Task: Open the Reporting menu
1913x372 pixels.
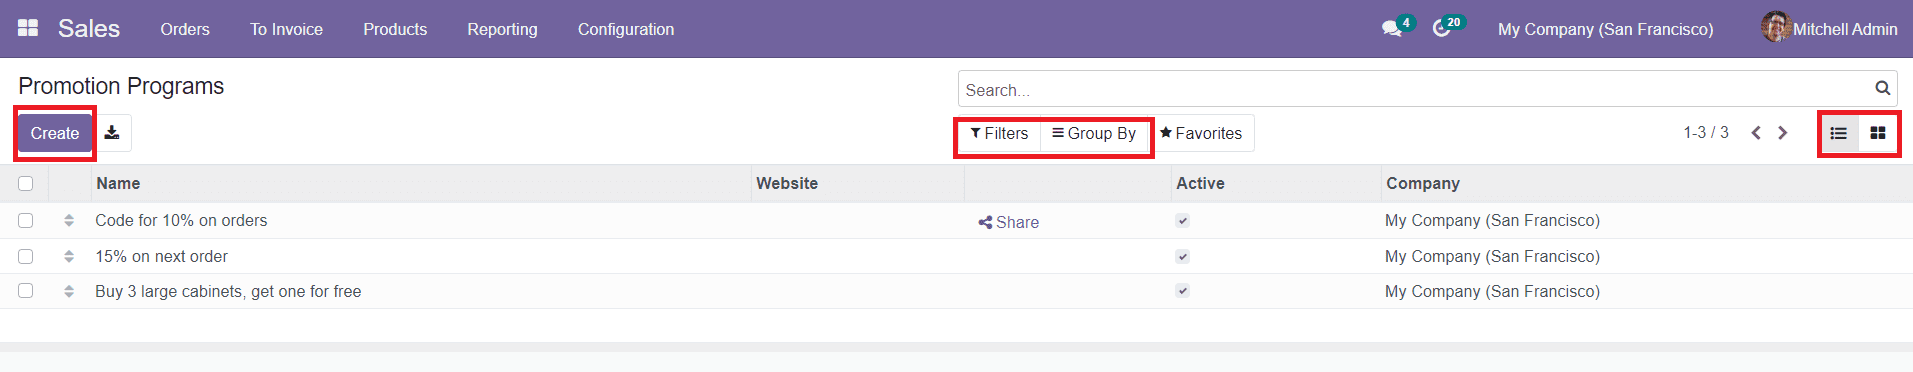Action: 502,29
